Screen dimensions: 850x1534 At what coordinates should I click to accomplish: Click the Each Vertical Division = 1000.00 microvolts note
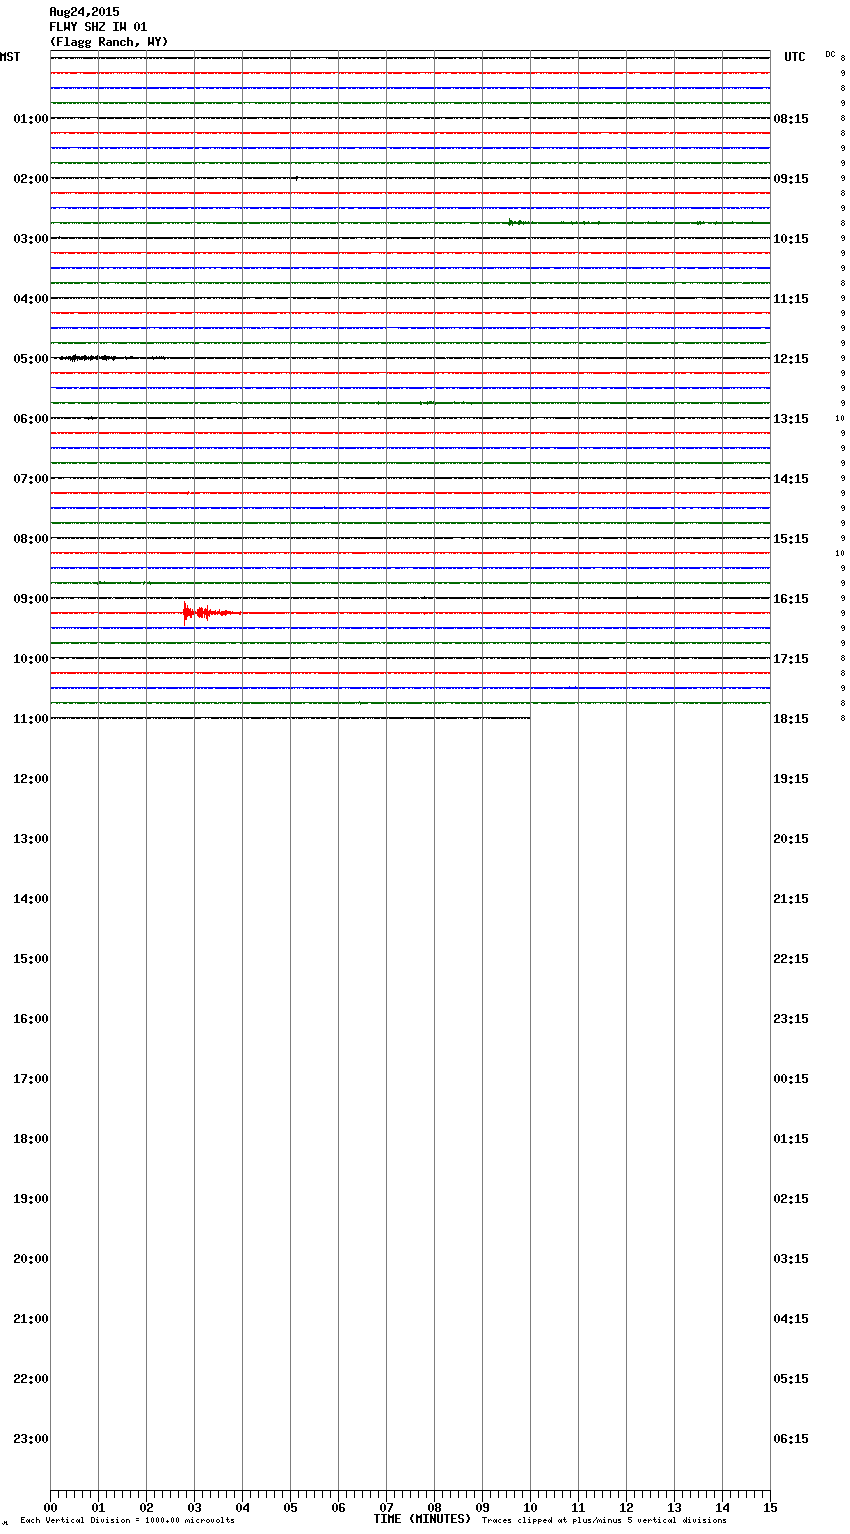click(127, 1520)
